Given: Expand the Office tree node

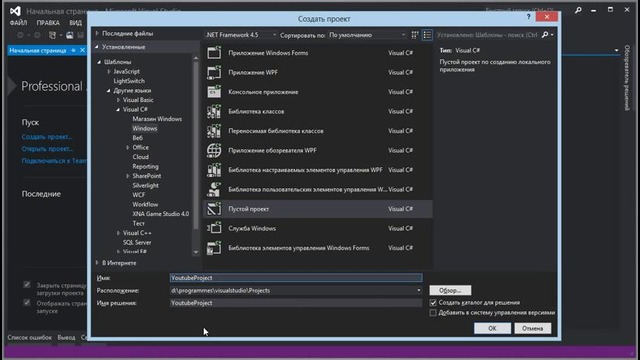Looking at the screenshot, I should [128, 147].
